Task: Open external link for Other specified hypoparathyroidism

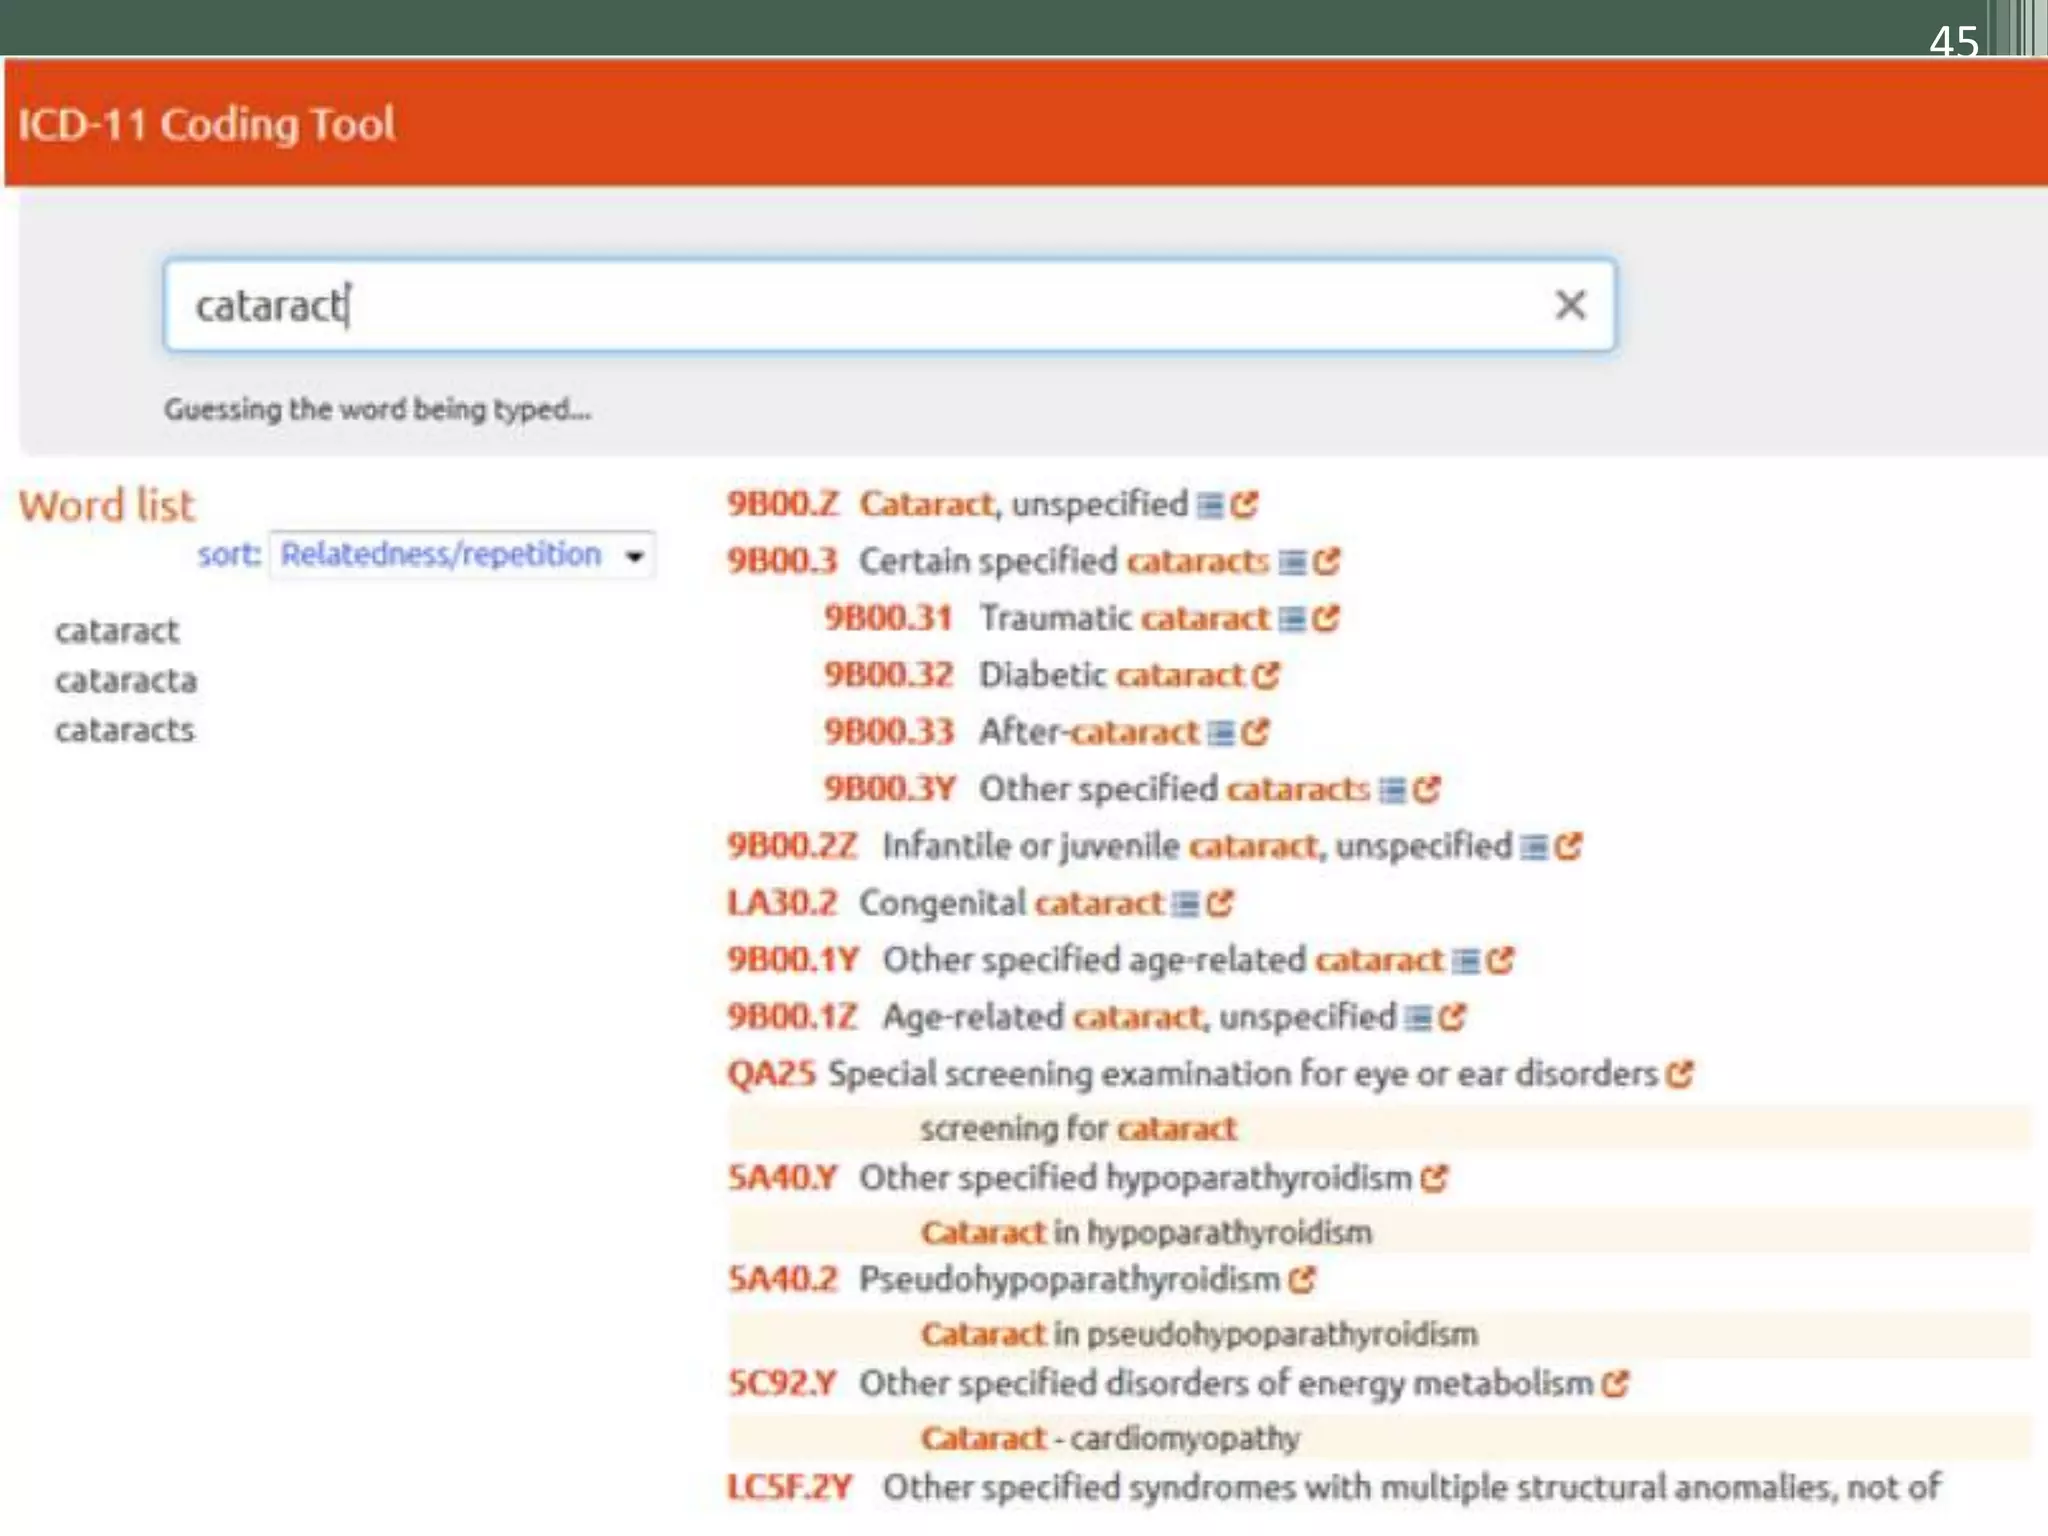Action: pos(1434,1179)
